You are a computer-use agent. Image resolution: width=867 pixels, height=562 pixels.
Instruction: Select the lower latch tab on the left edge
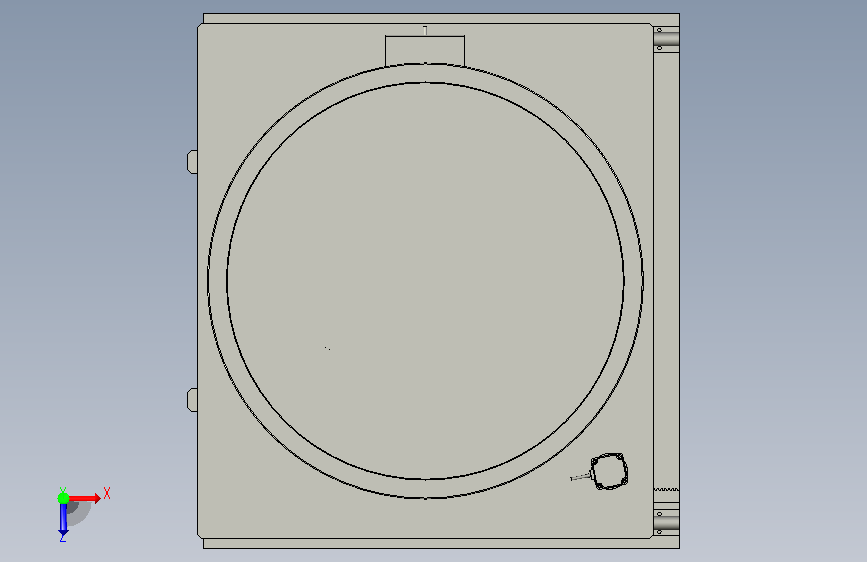[192, 400]
